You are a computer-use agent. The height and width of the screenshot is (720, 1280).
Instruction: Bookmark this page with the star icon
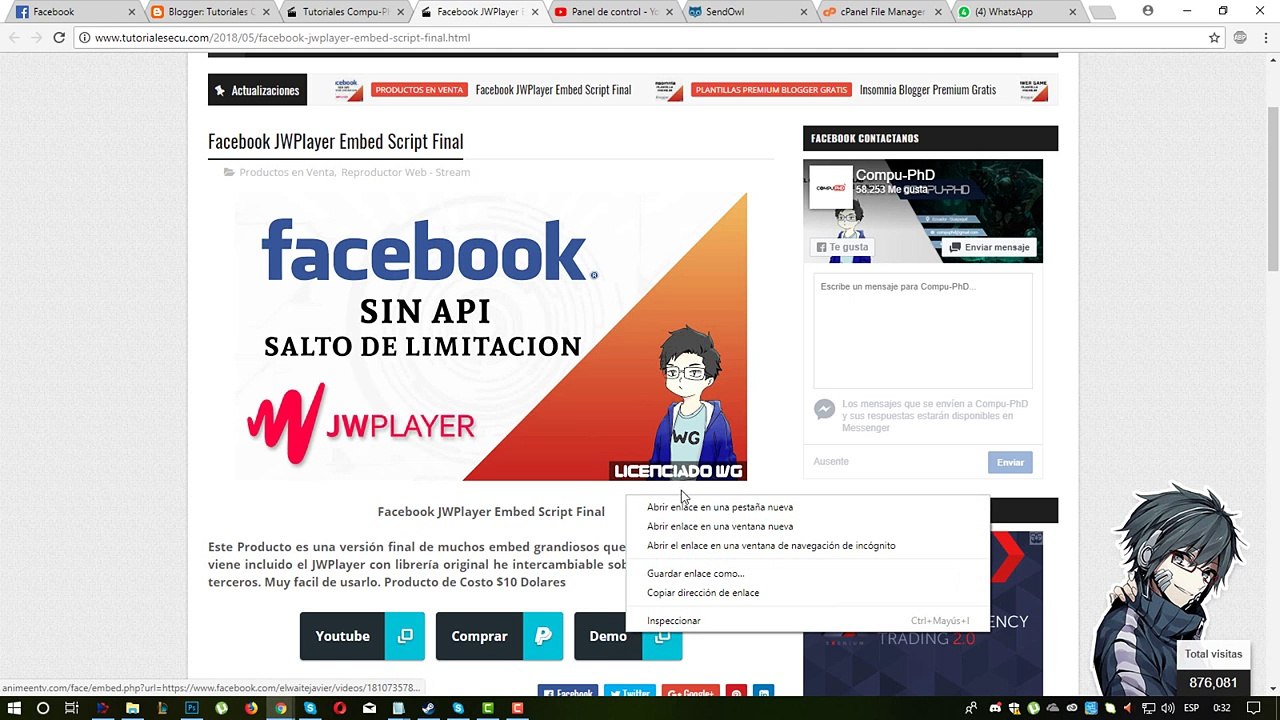coord(1214,37)
